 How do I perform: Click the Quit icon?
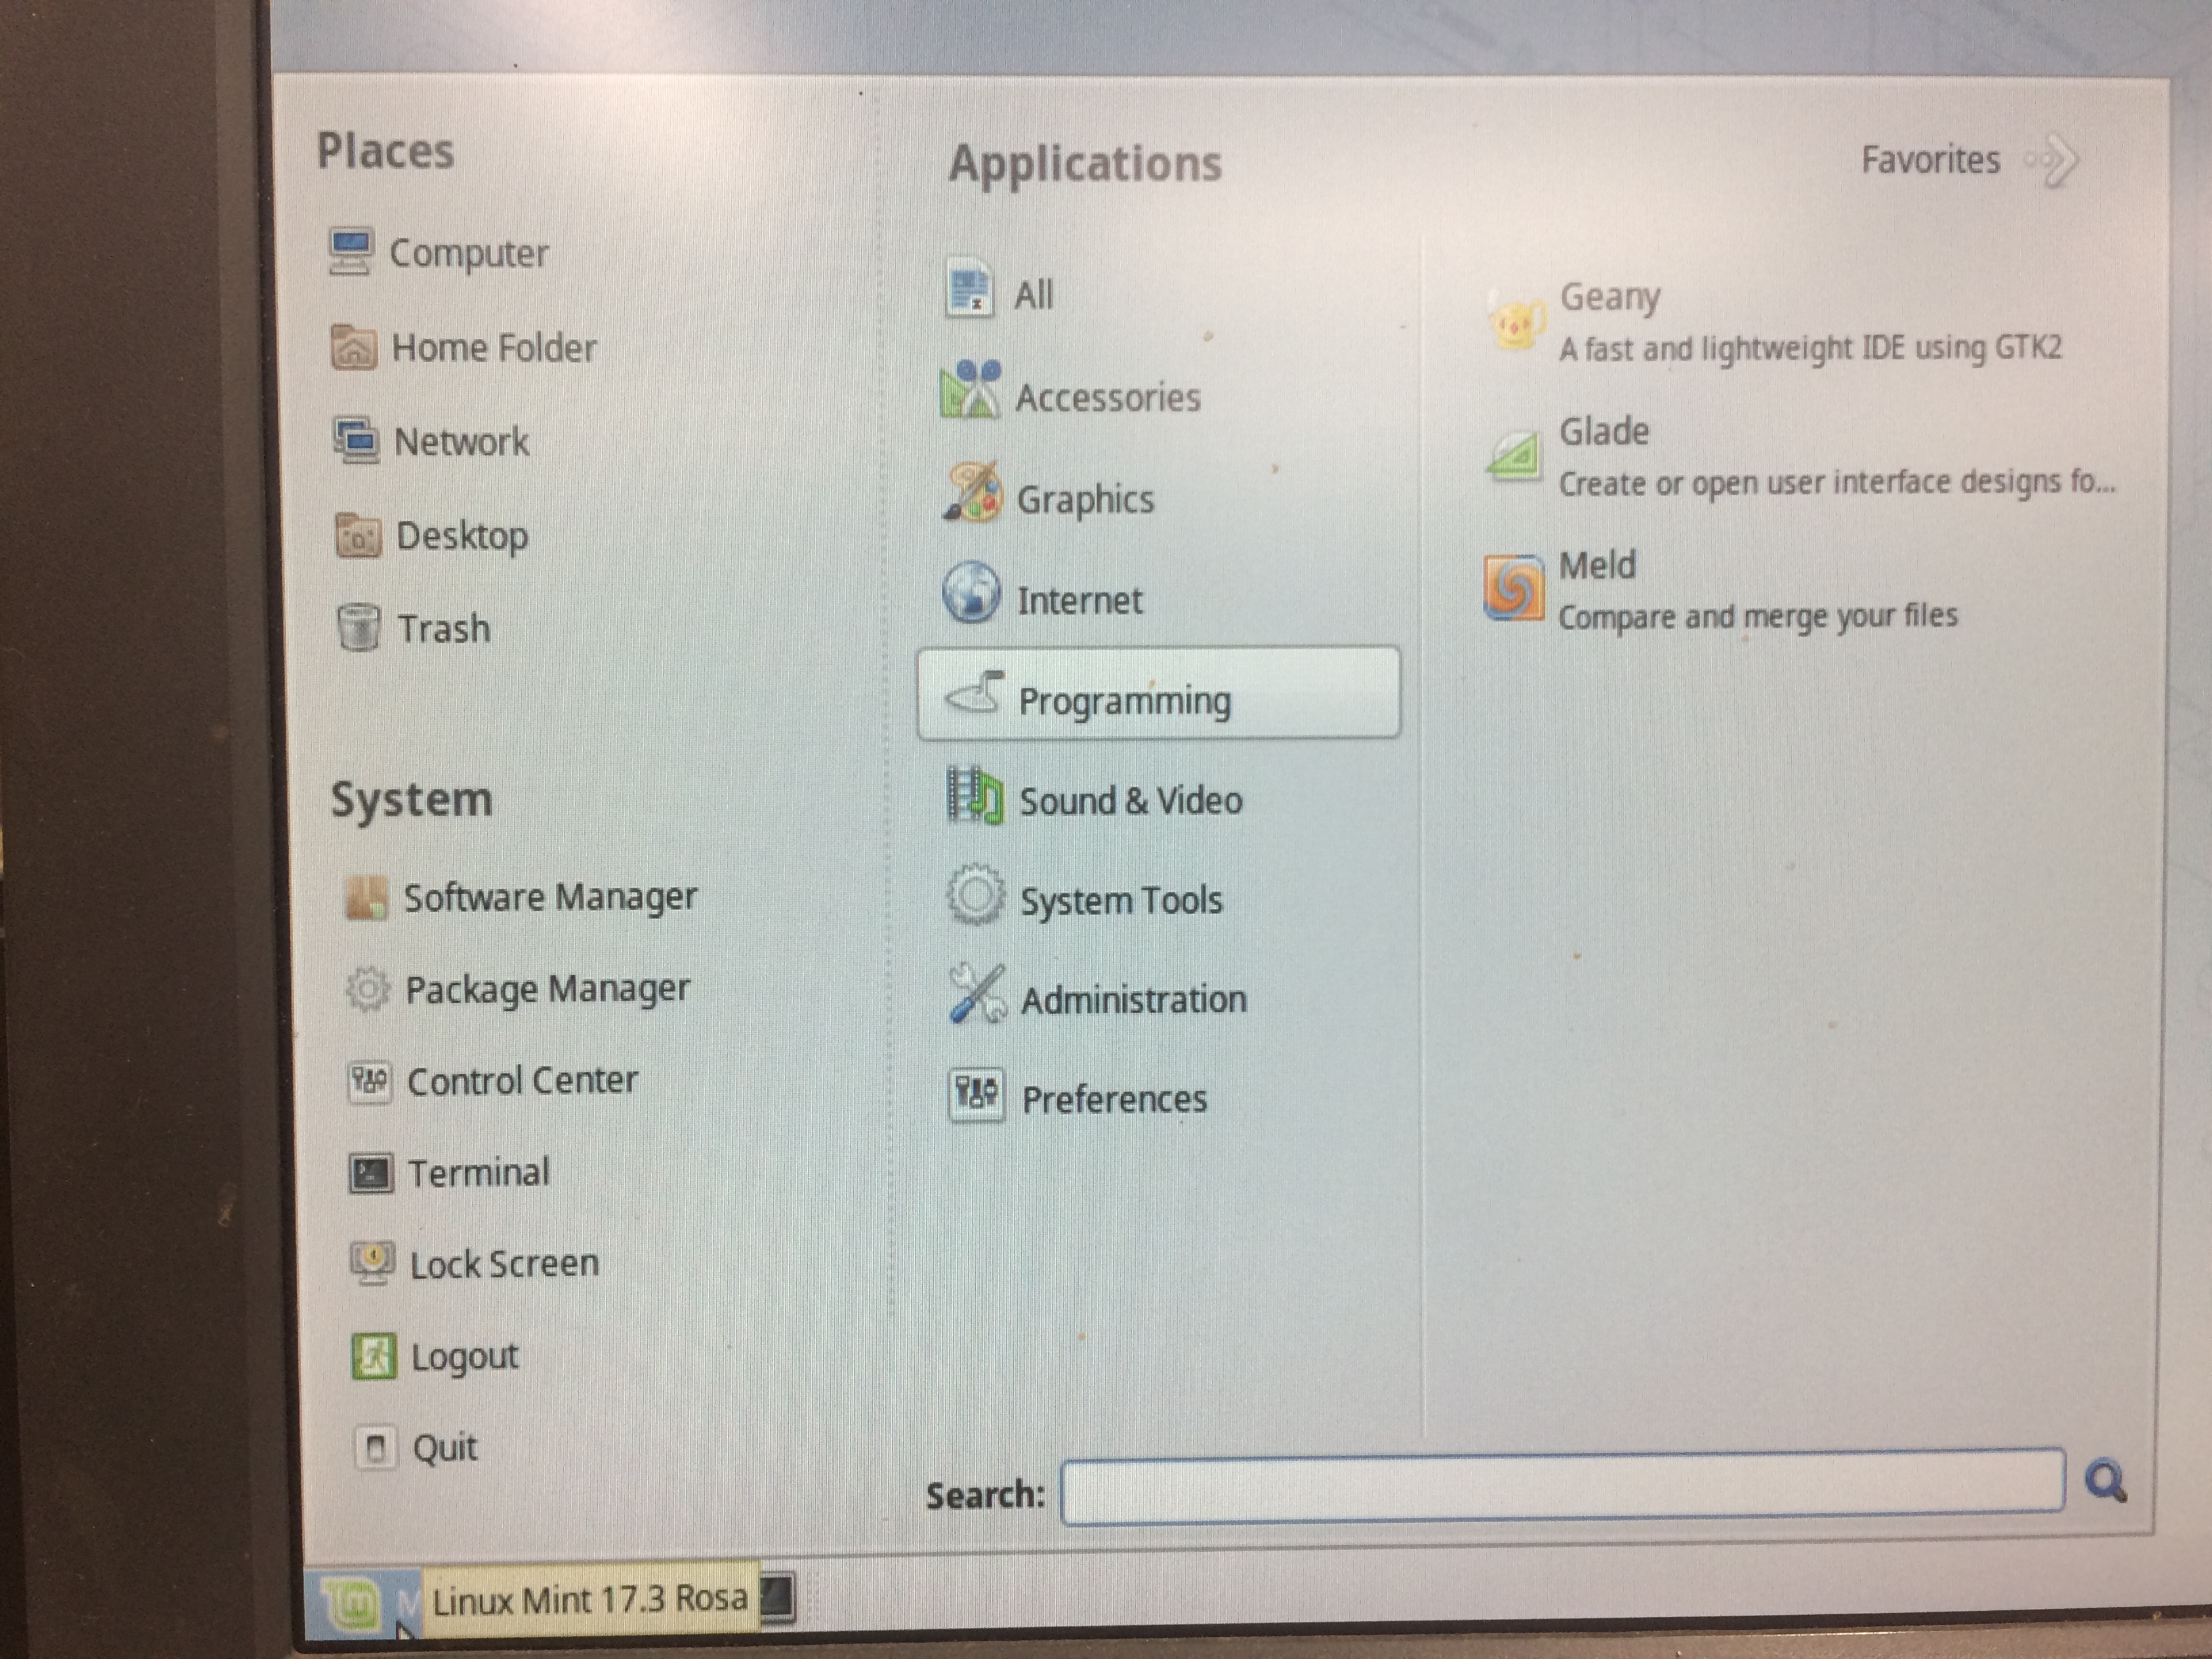376,1447
